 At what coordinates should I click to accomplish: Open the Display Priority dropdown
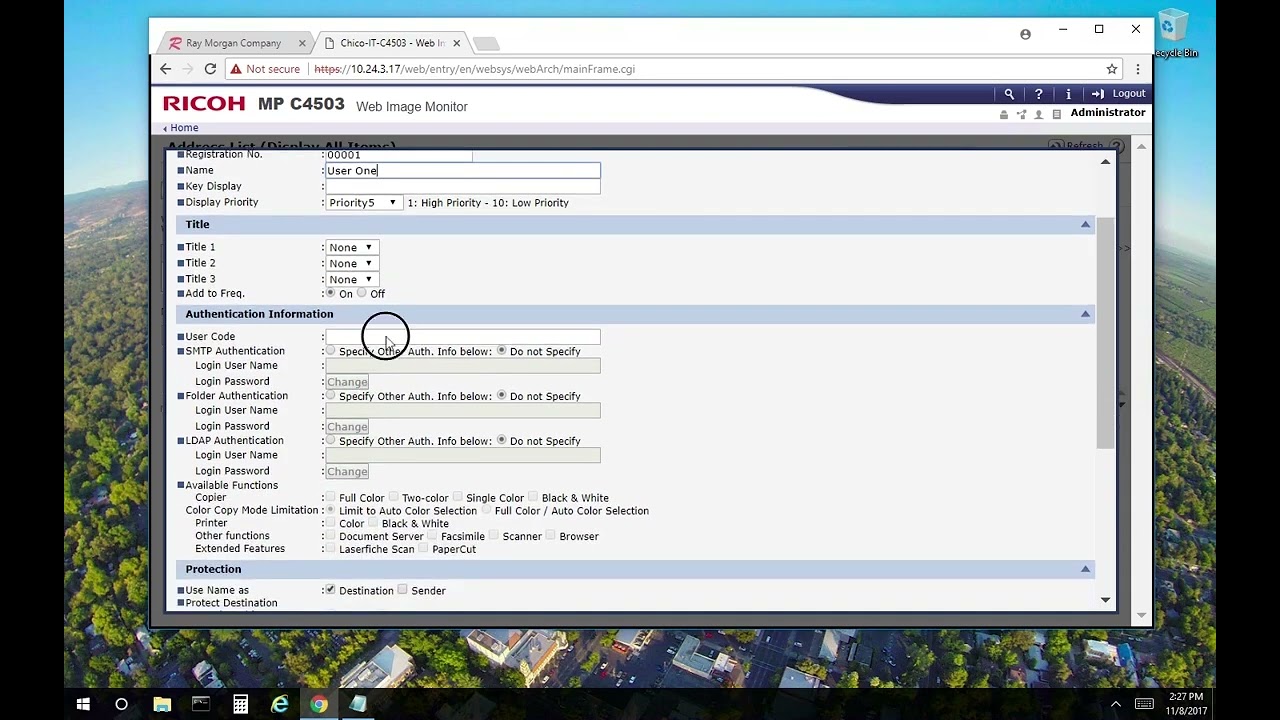tap(363, 203)
